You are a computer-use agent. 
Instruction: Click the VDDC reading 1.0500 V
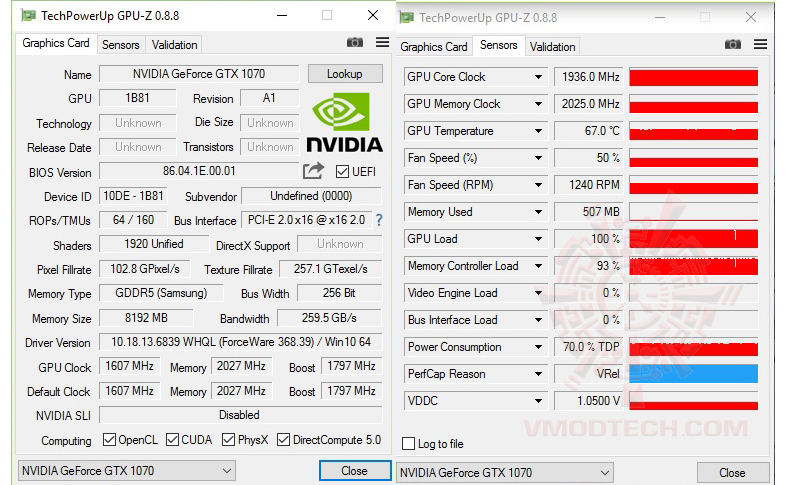590,401
